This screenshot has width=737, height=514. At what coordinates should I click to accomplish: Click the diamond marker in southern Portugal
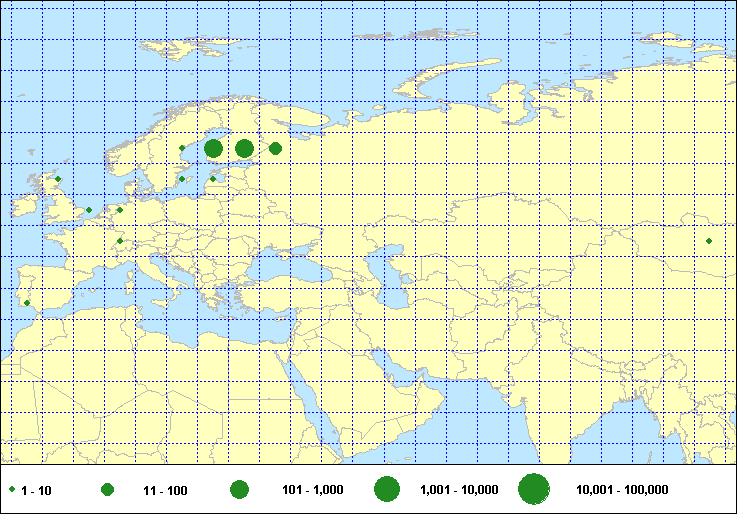(27, 302)
